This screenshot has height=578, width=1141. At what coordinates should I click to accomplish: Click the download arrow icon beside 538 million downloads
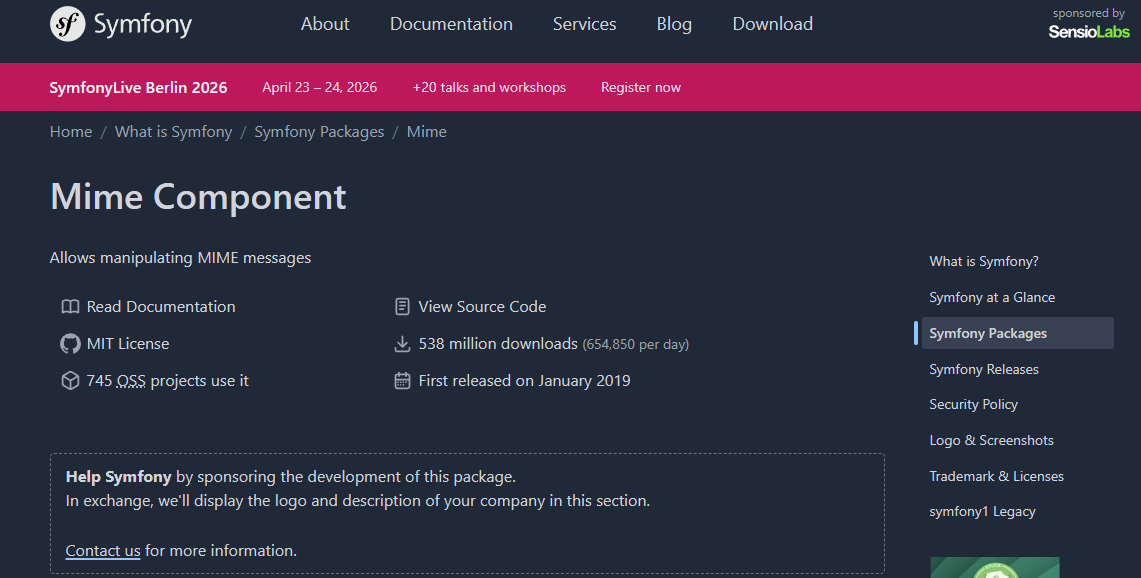(x=402, y=344)
